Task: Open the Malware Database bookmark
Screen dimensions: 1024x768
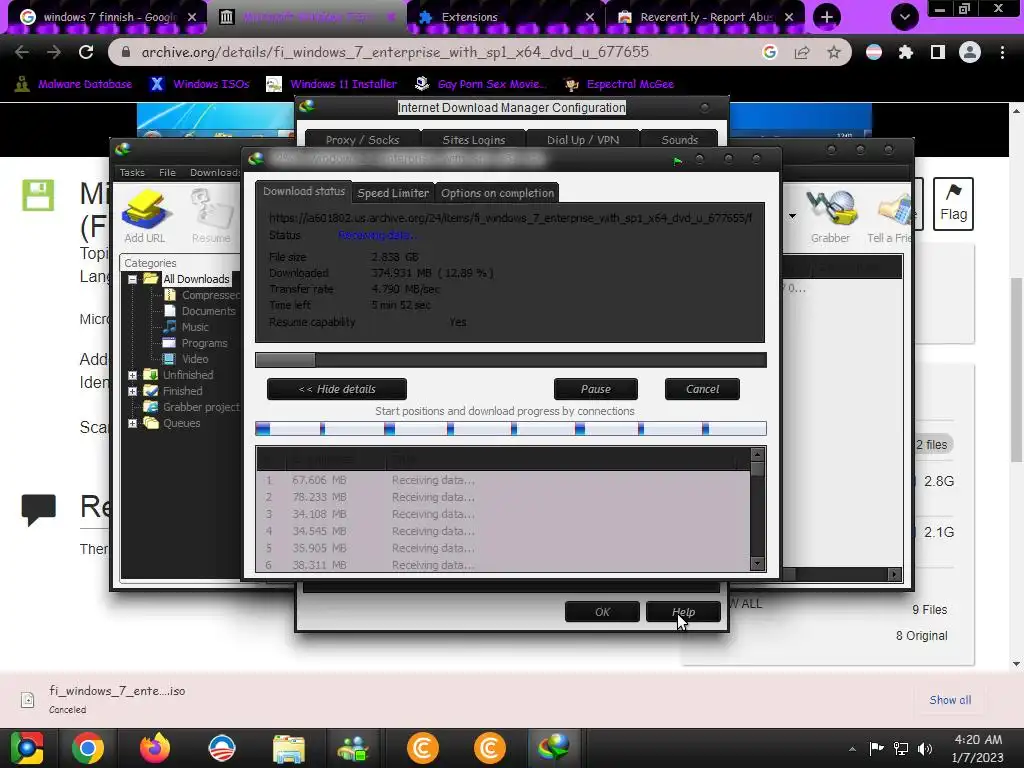Action: pyautogui.click(x=73, y=84)
